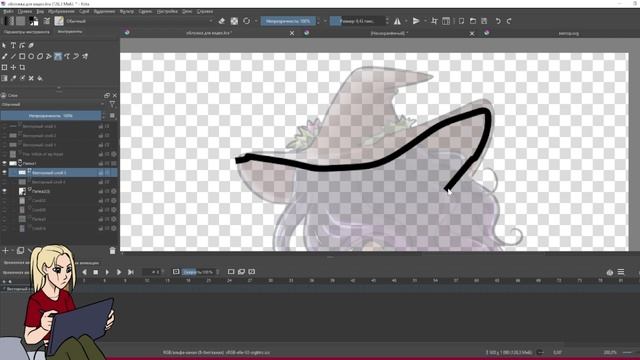Click the new document toolbar icon
Screen dimensions: 640x360
tap(461, 21)
